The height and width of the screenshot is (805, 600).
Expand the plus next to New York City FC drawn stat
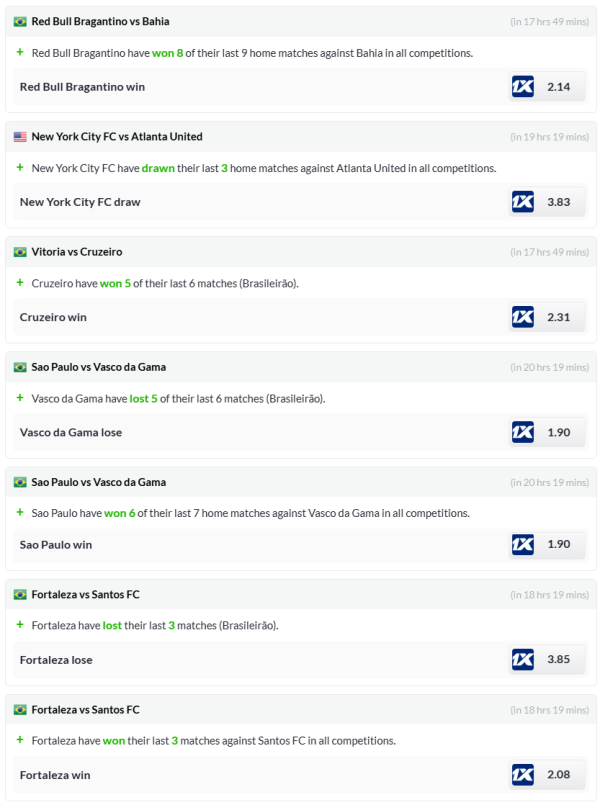tap(20, 168)
